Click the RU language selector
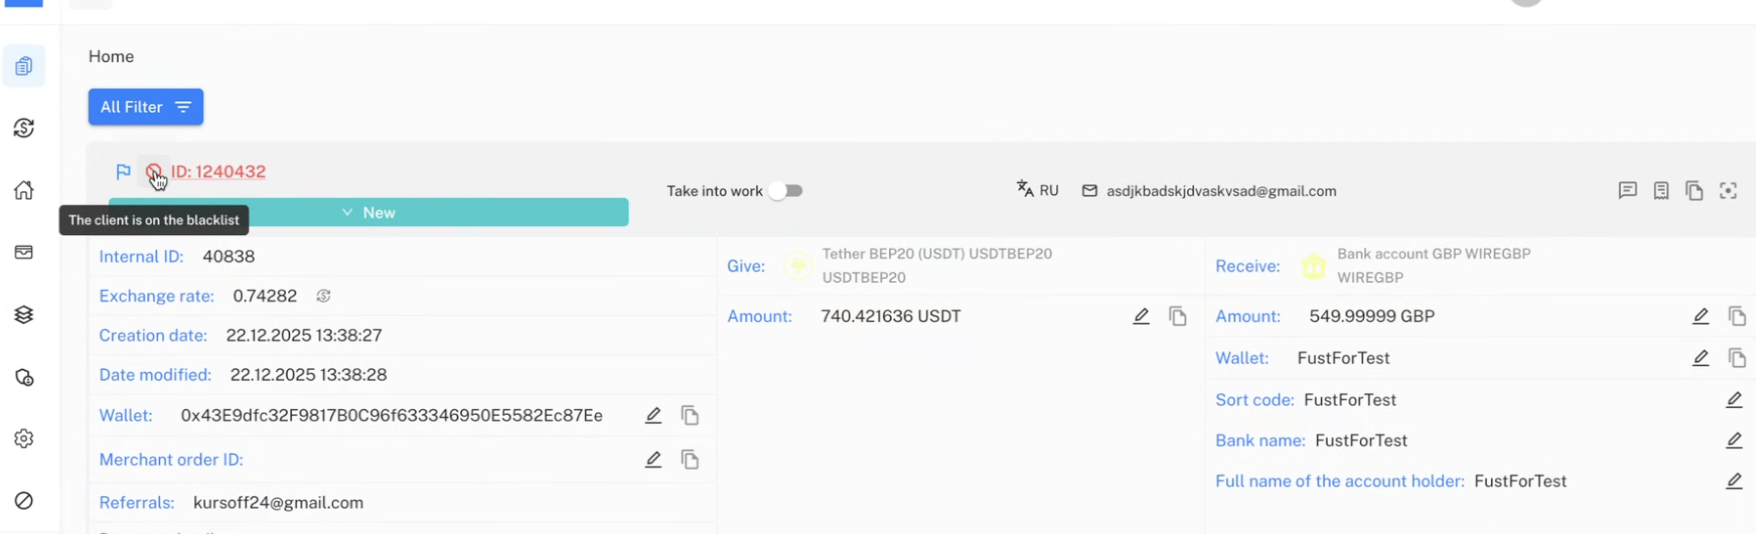This screenshot has height=534, width=1756. point(1037,190)
